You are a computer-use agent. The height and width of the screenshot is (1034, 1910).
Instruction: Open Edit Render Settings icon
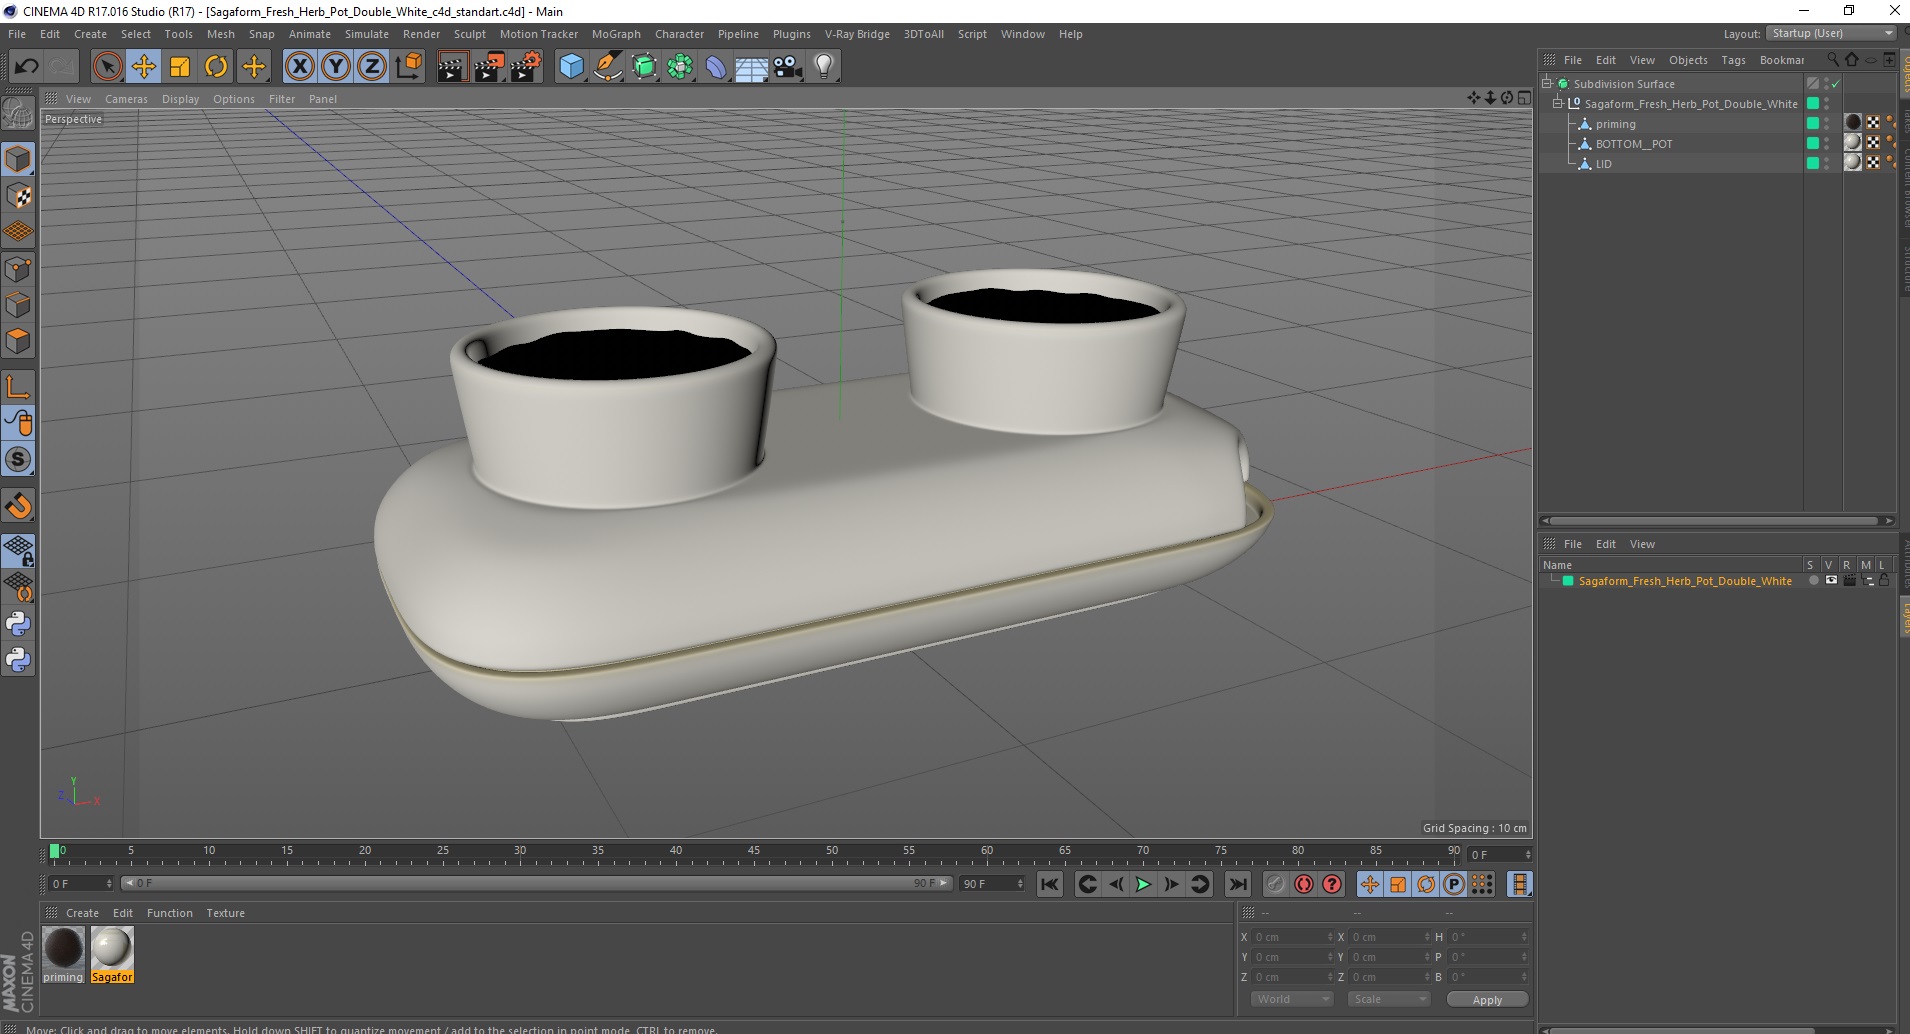526,67
